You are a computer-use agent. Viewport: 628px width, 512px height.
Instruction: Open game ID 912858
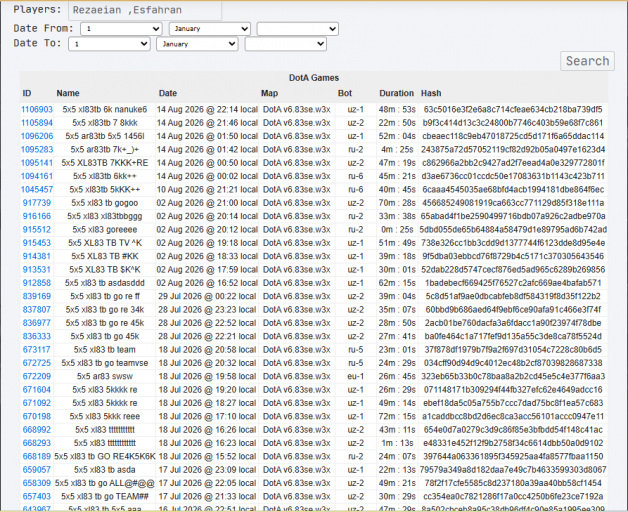pos(37,283)
